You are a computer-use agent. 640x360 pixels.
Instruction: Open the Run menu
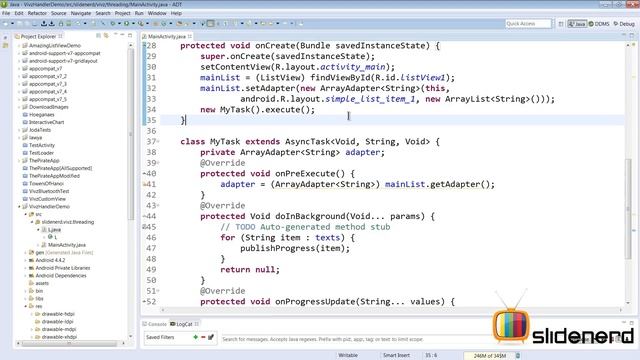tap(139, 13)
